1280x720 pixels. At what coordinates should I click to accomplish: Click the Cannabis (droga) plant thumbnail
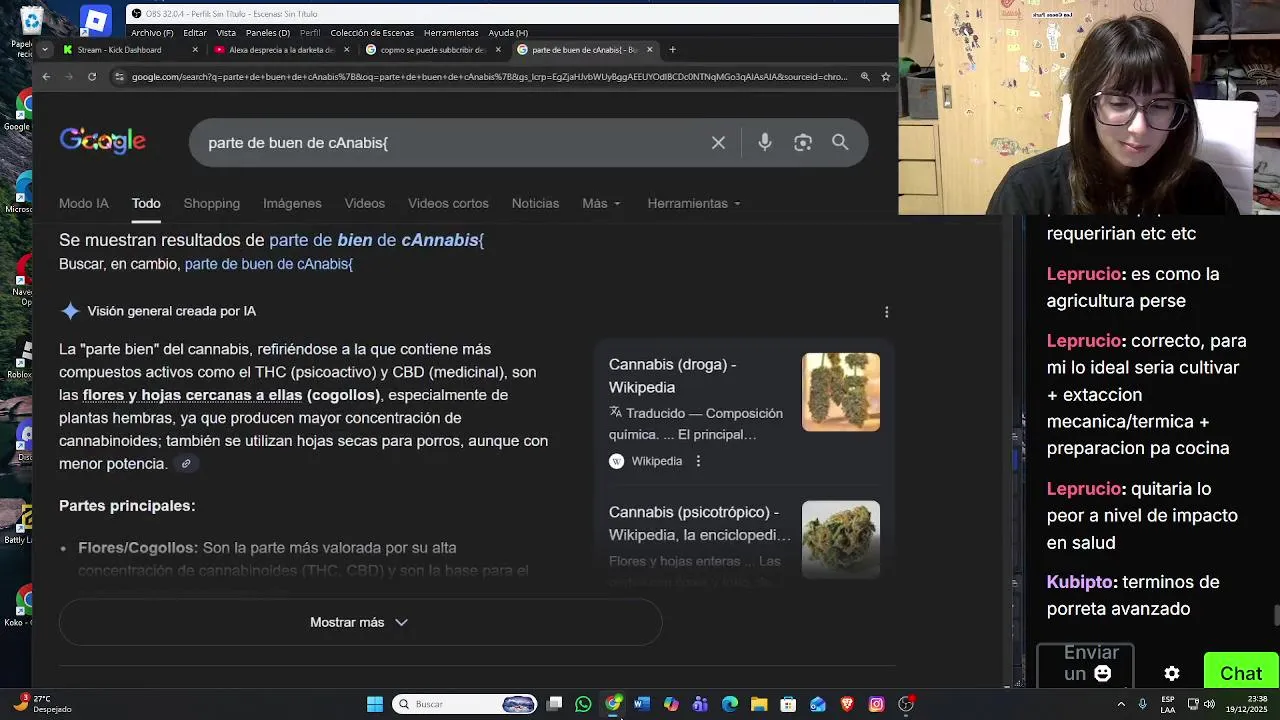841,392
